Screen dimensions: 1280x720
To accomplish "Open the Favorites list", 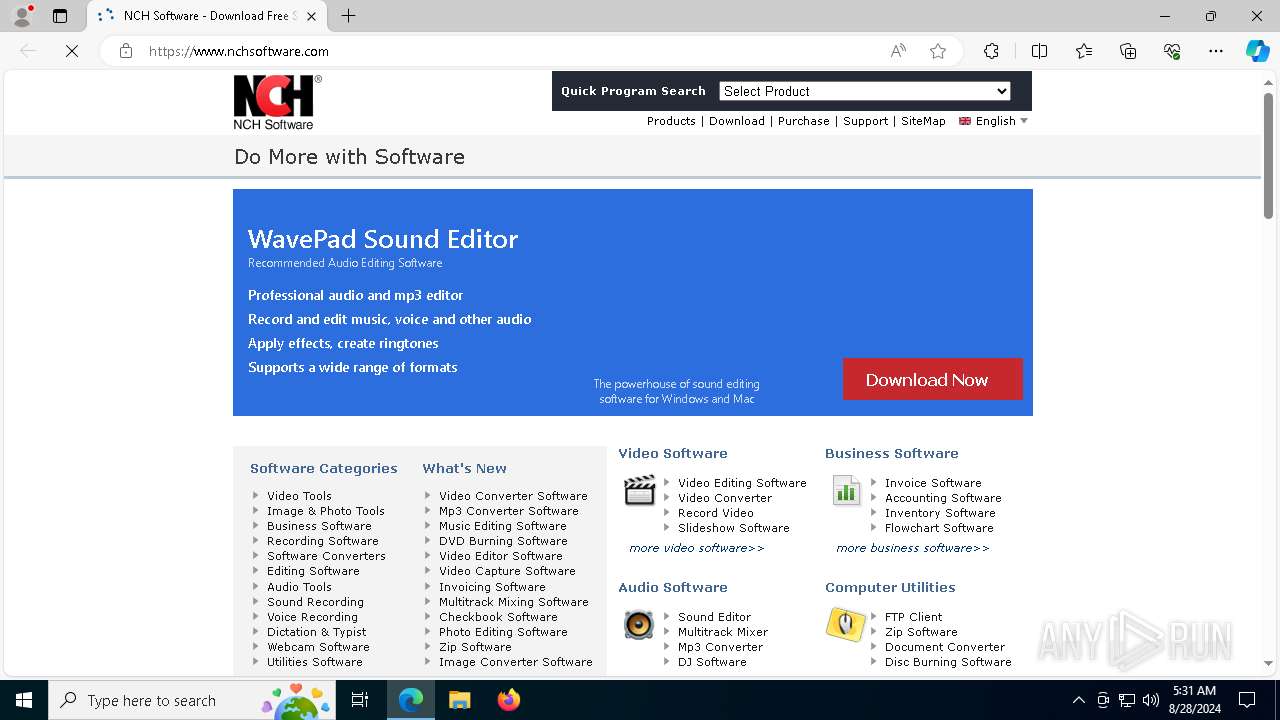I will pos(1084,51).
